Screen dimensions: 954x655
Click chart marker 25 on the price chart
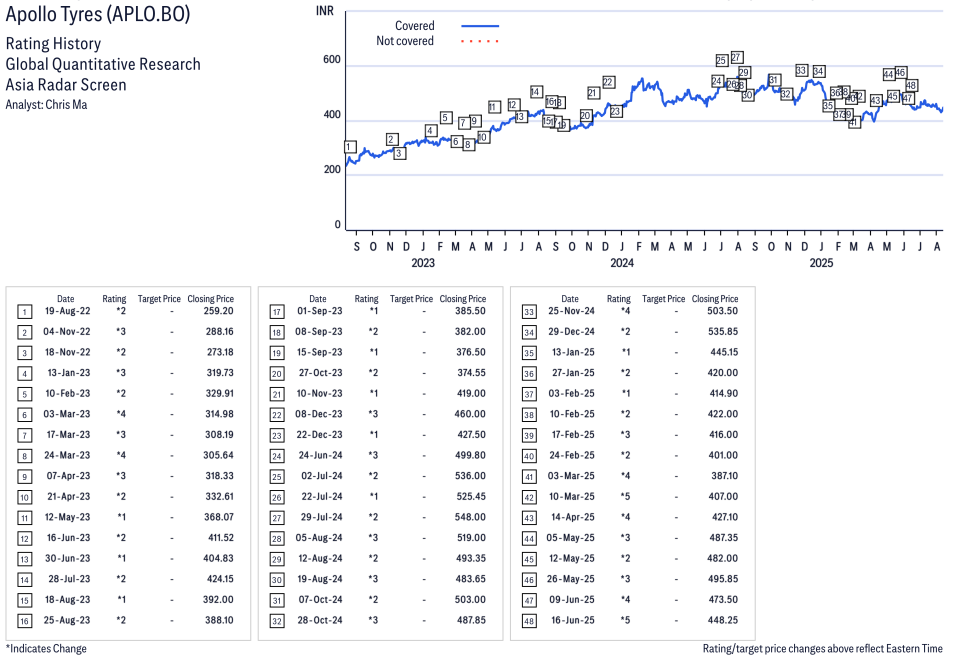tap(722, 60)
